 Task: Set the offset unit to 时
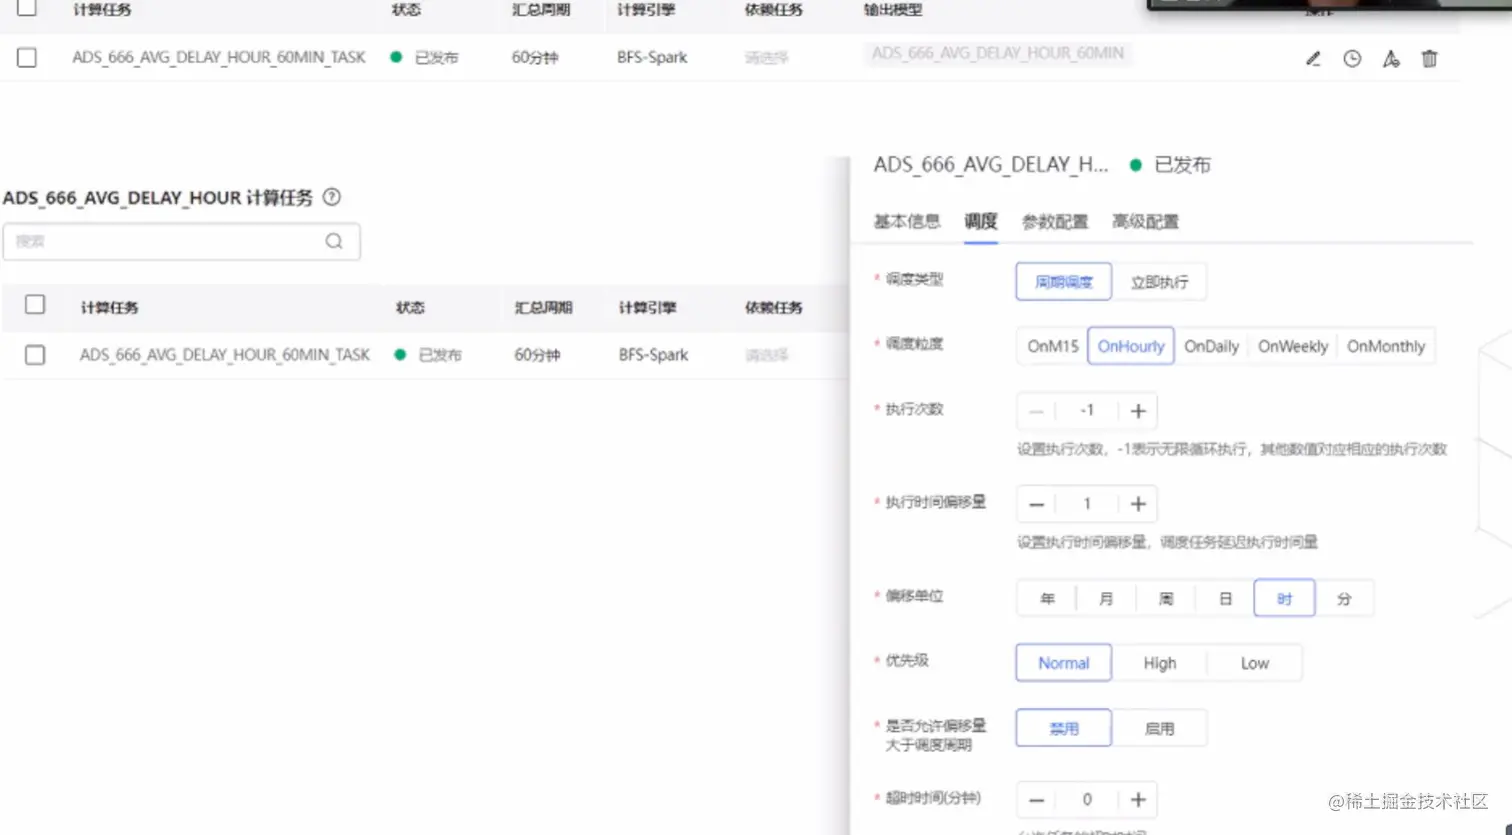[x=1284, y=598]
